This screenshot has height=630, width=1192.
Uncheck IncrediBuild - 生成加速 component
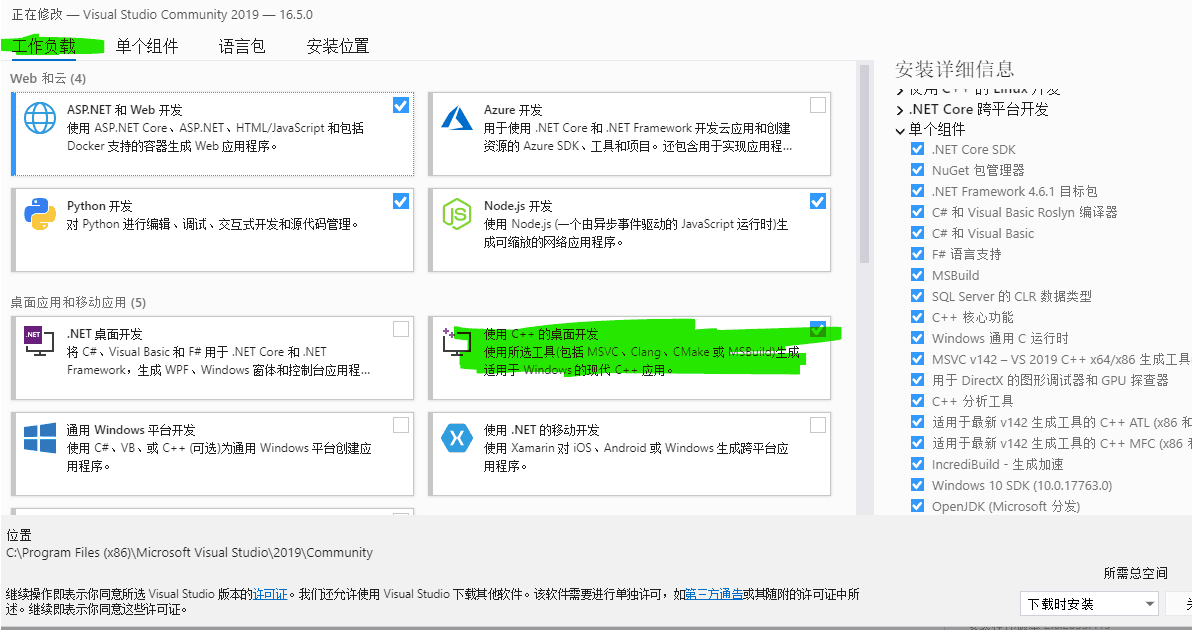pyautogui.click(x=918, y=464)
